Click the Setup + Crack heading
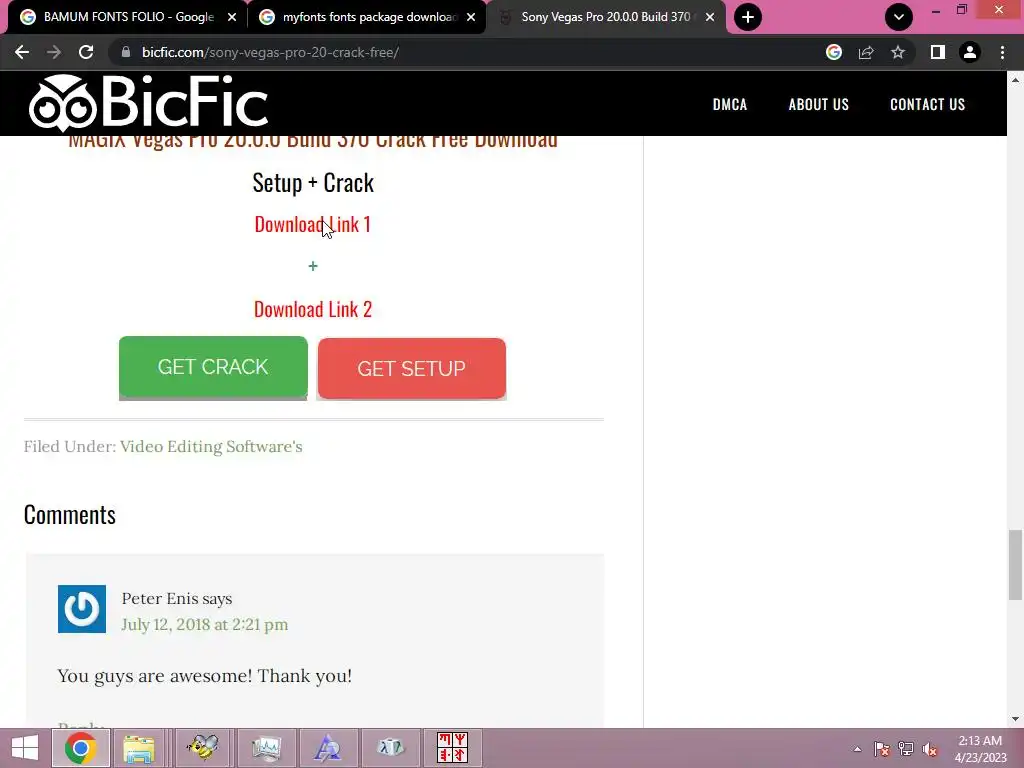The width and height of the screenshot is (1024, 768). point(313,183)
